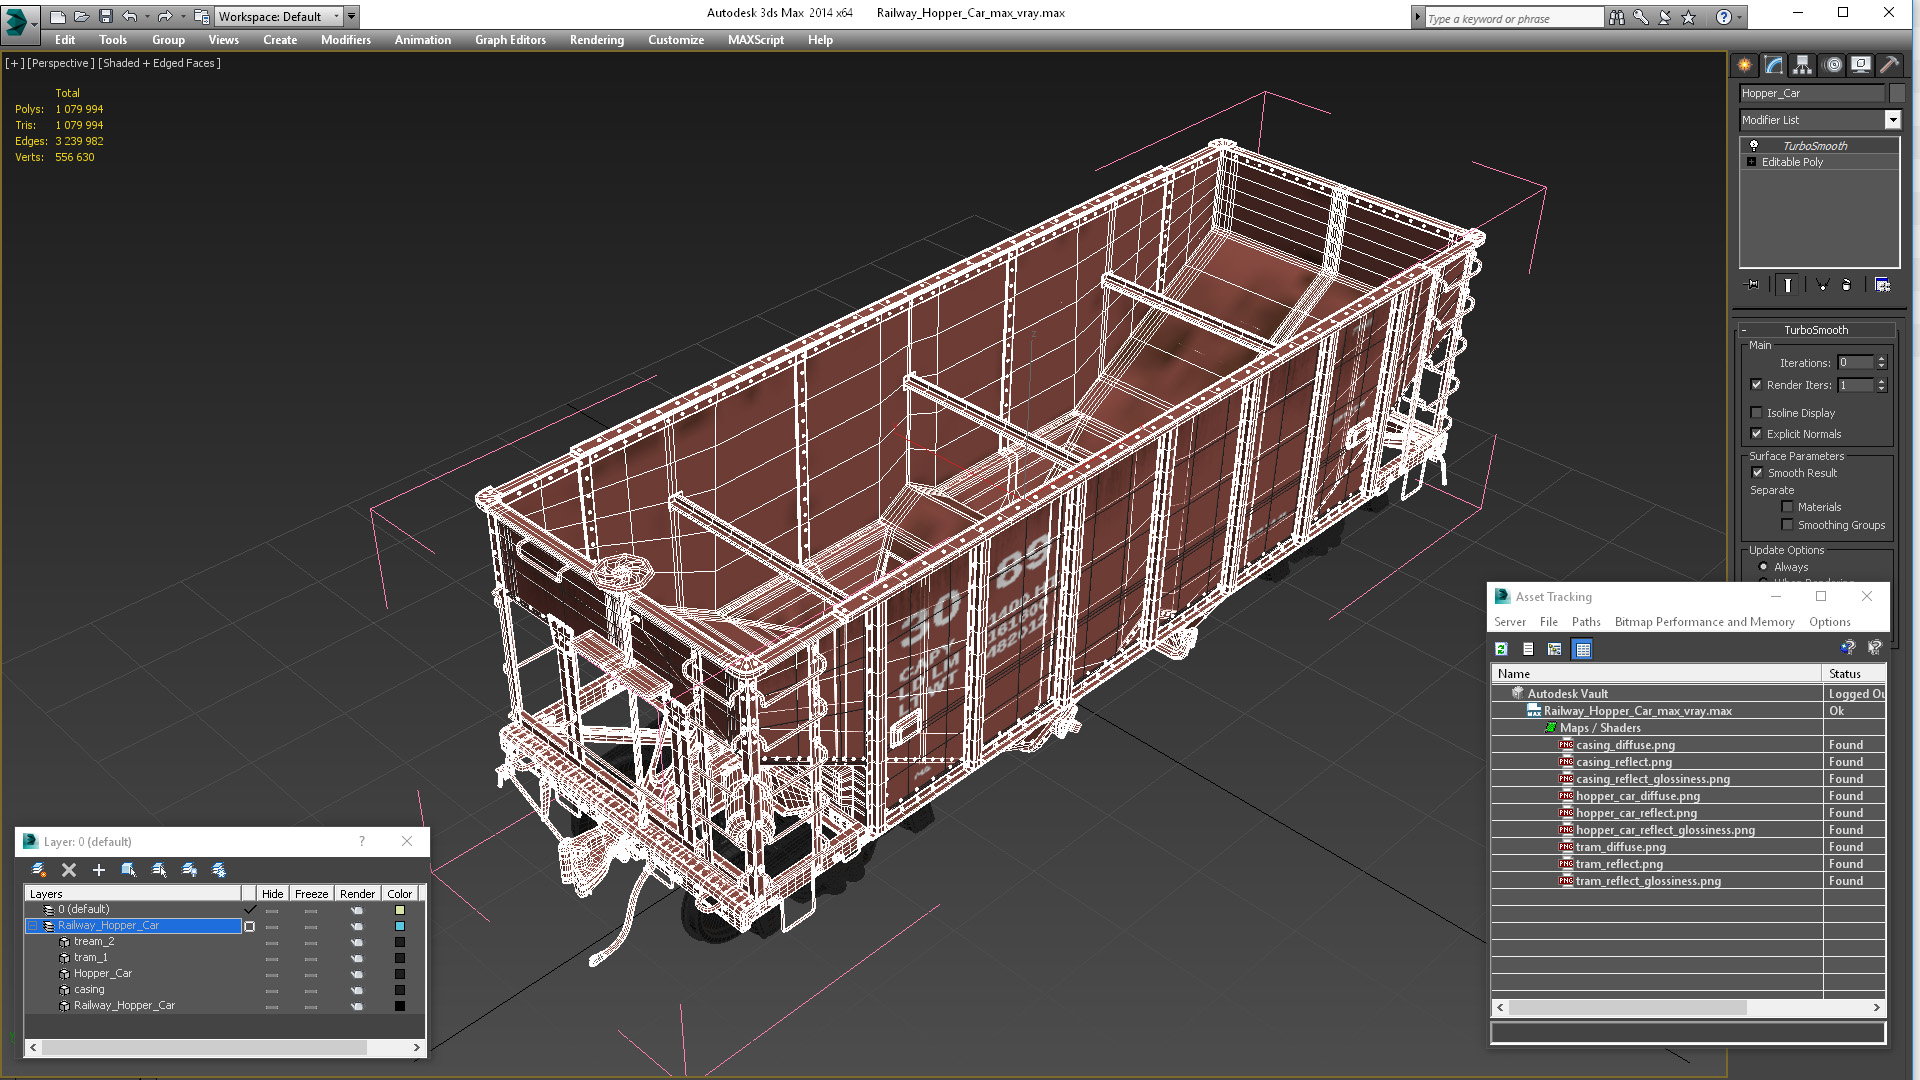The image size is (1920, 1080).
Task: Enable Isoline Display checkbox
Action: point(1757,413)
